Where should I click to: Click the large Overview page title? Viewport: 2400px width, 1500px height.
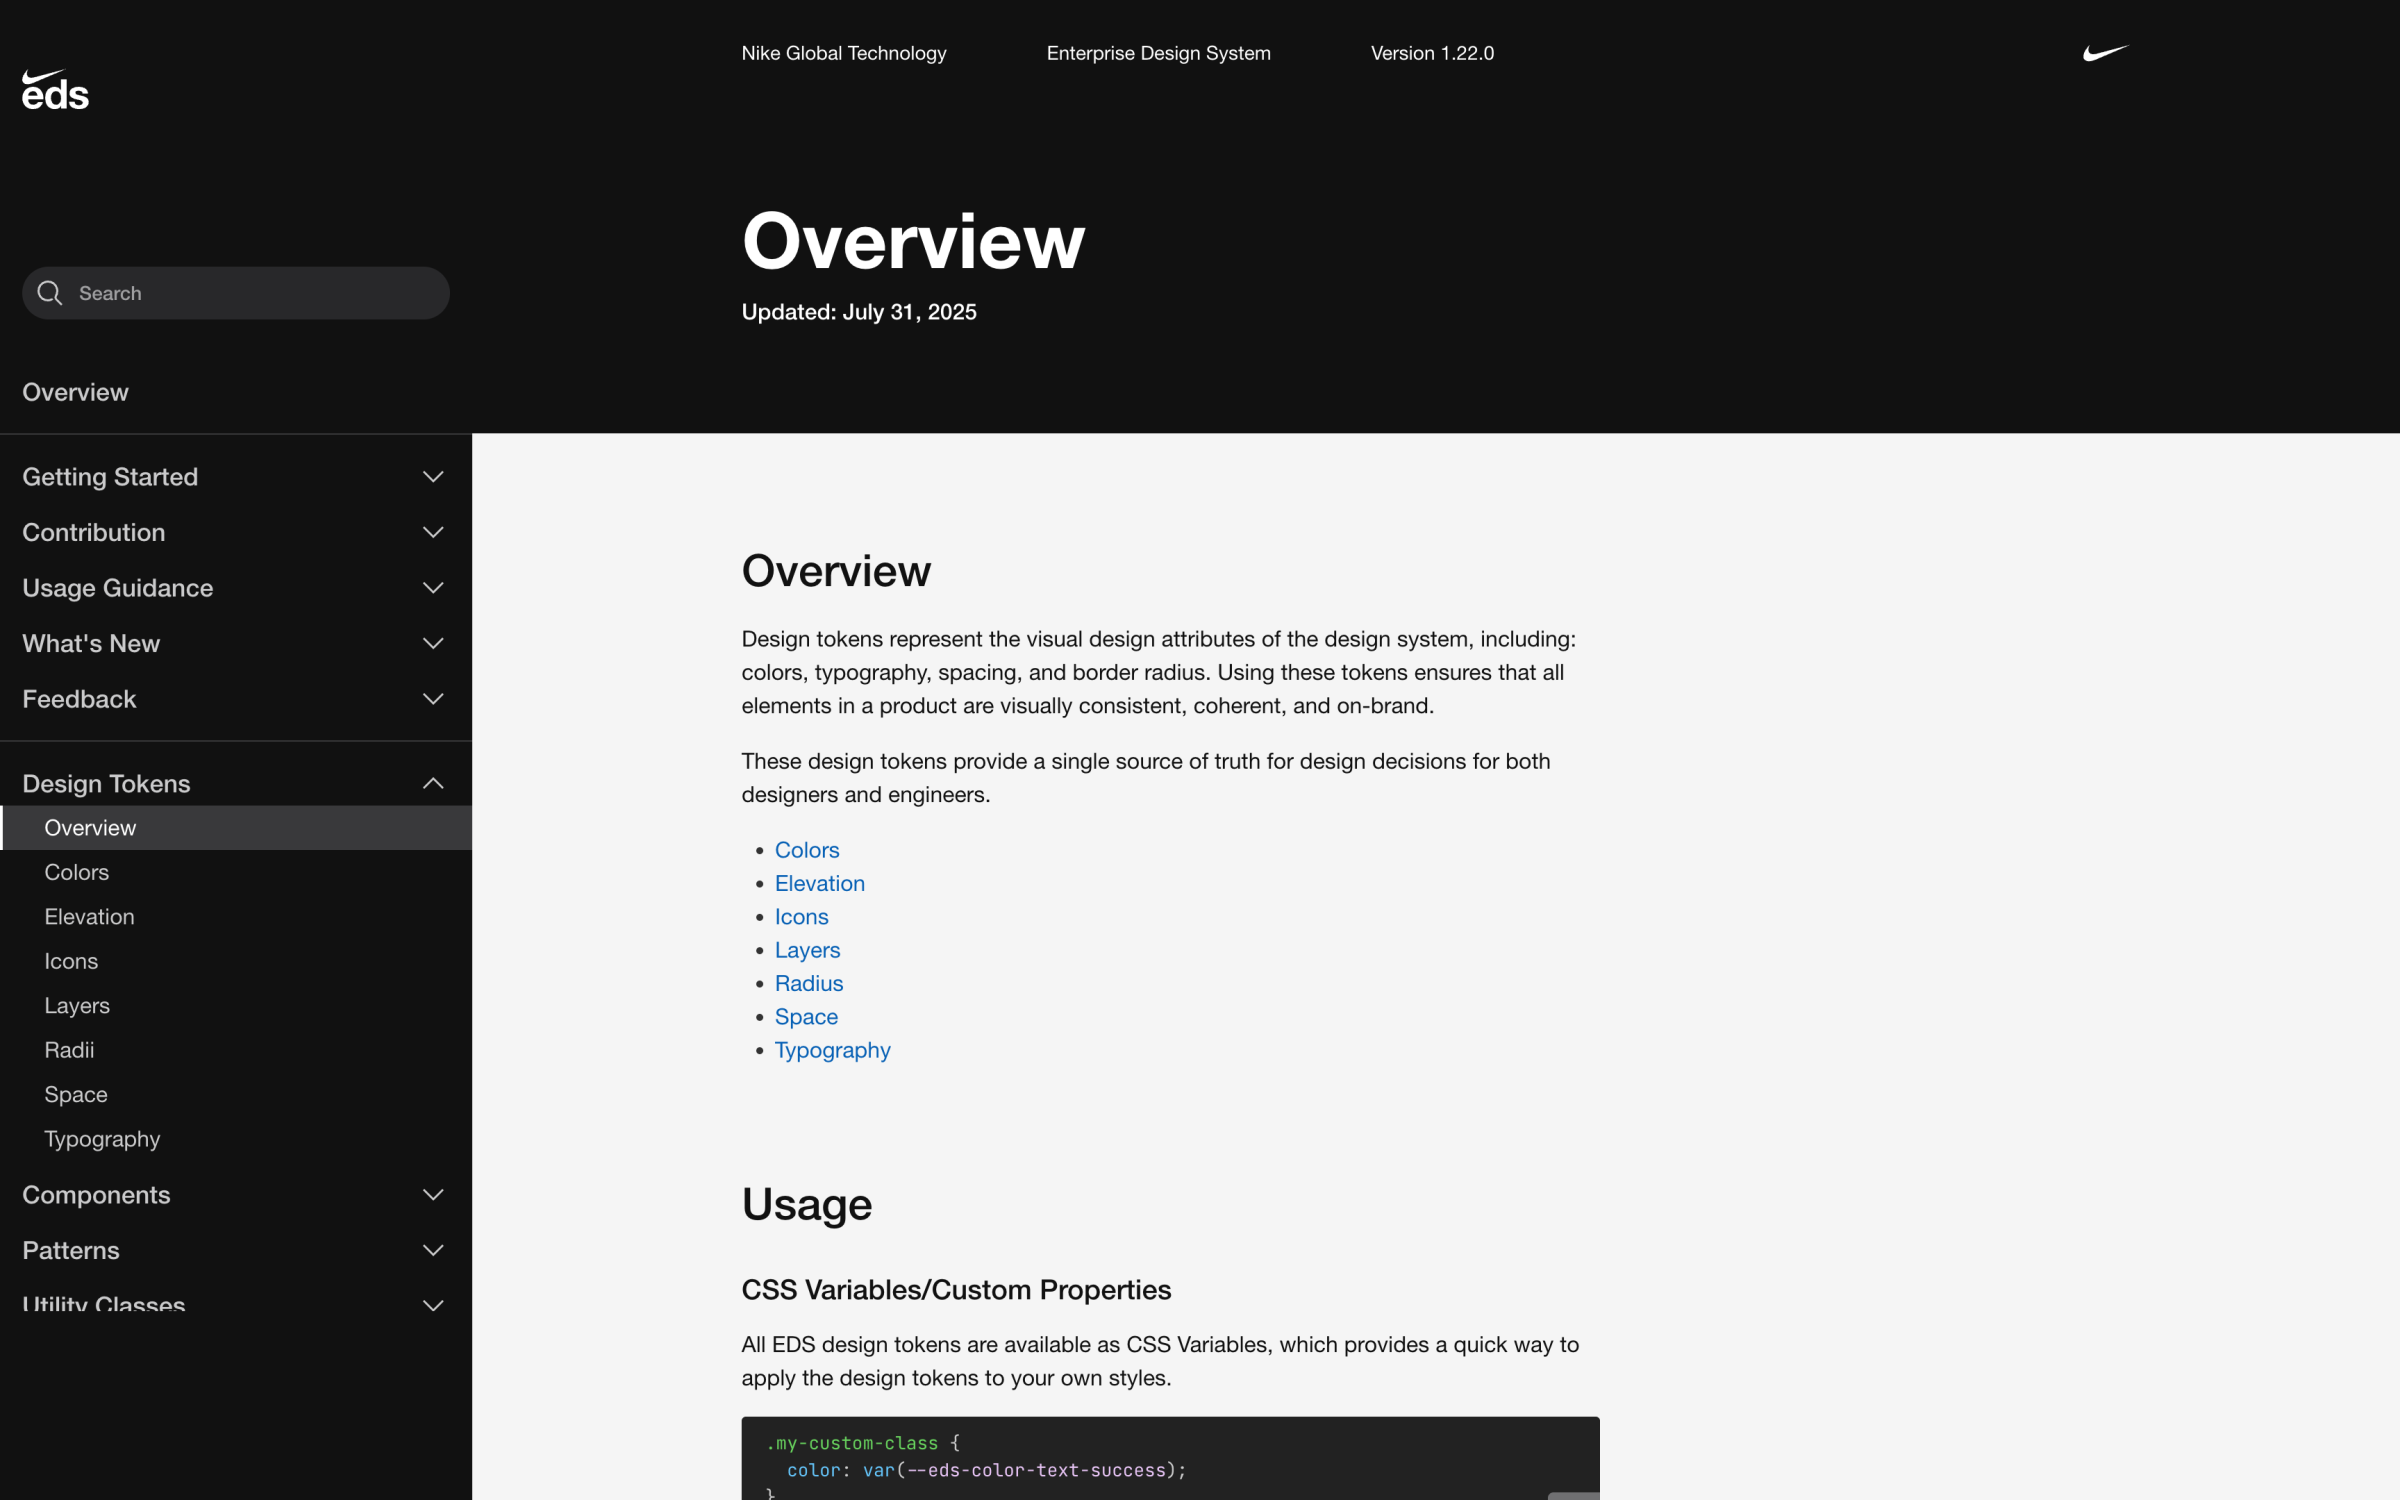point(913,241)
